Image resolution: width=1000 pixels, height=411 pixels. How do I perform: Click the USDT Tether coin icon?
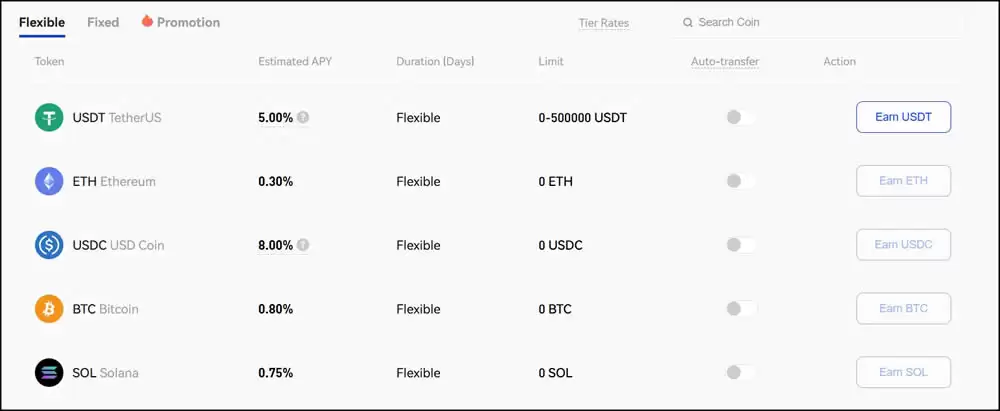[49, 118]
